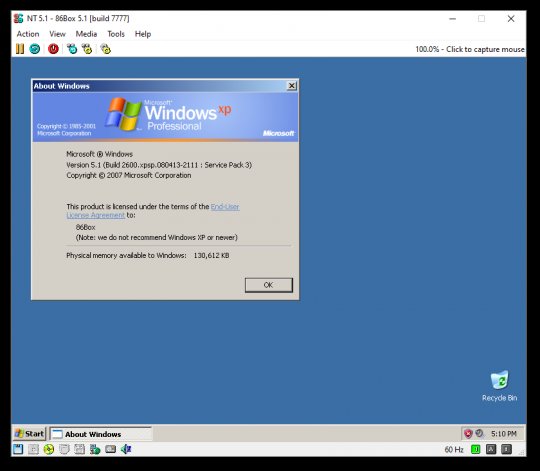The width and height of the screenshot is (540, 471).
Task: Open the Action menu
Action: point(28,34)
